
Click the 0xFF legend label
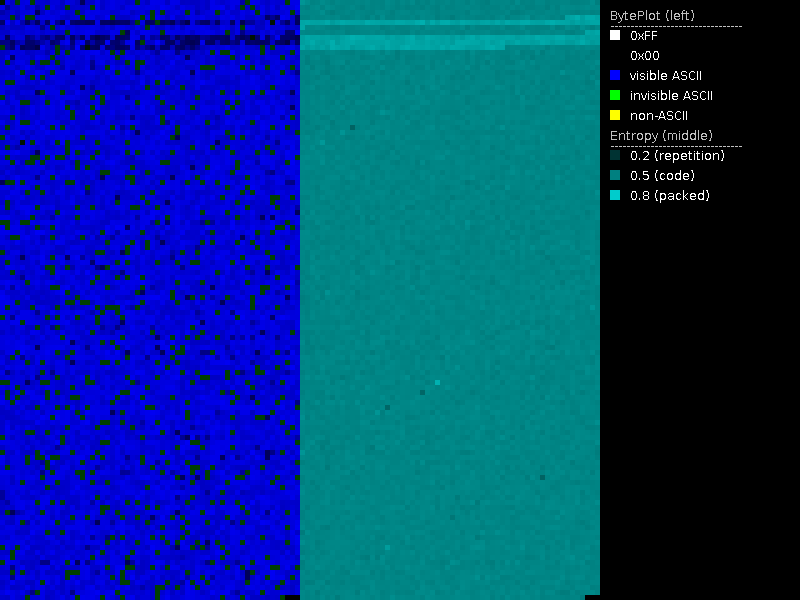coord(644,35)
